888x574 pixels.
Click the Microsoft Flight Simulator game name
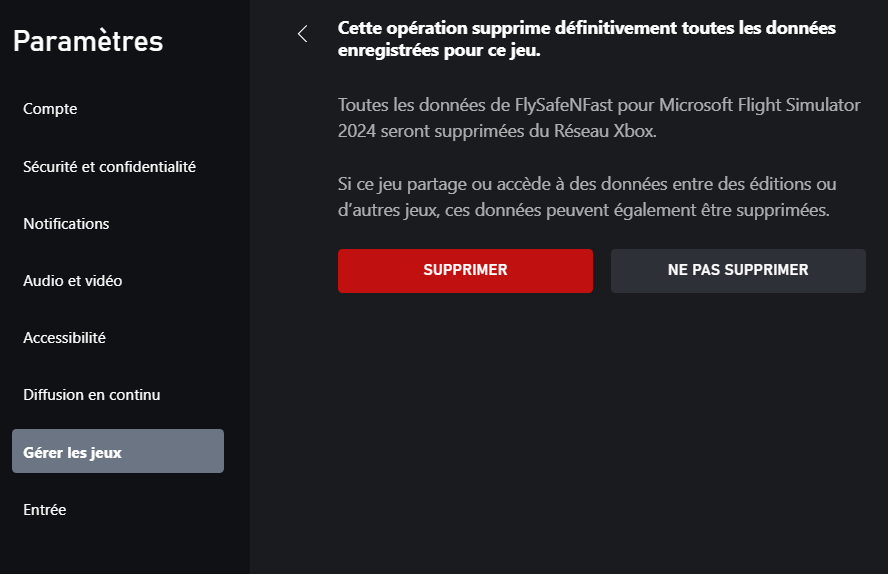coord(737,105)
